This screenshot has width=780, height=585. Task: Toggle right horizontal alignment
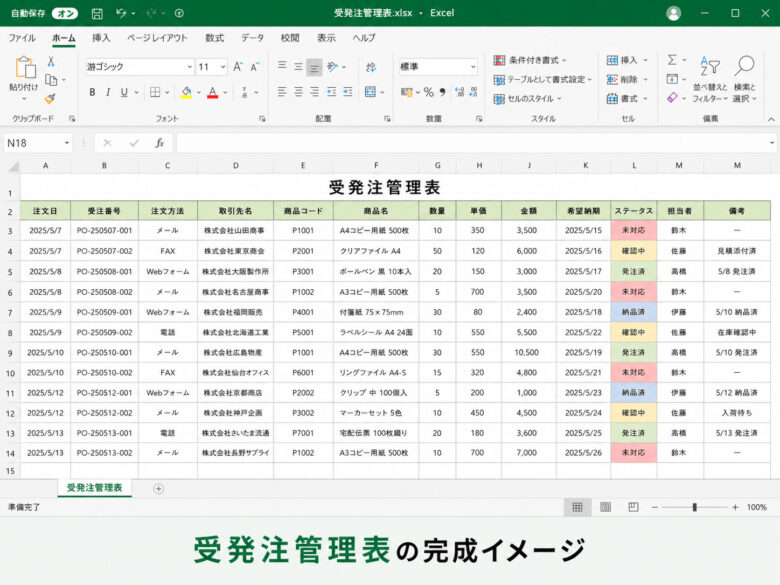coord(314,92)
